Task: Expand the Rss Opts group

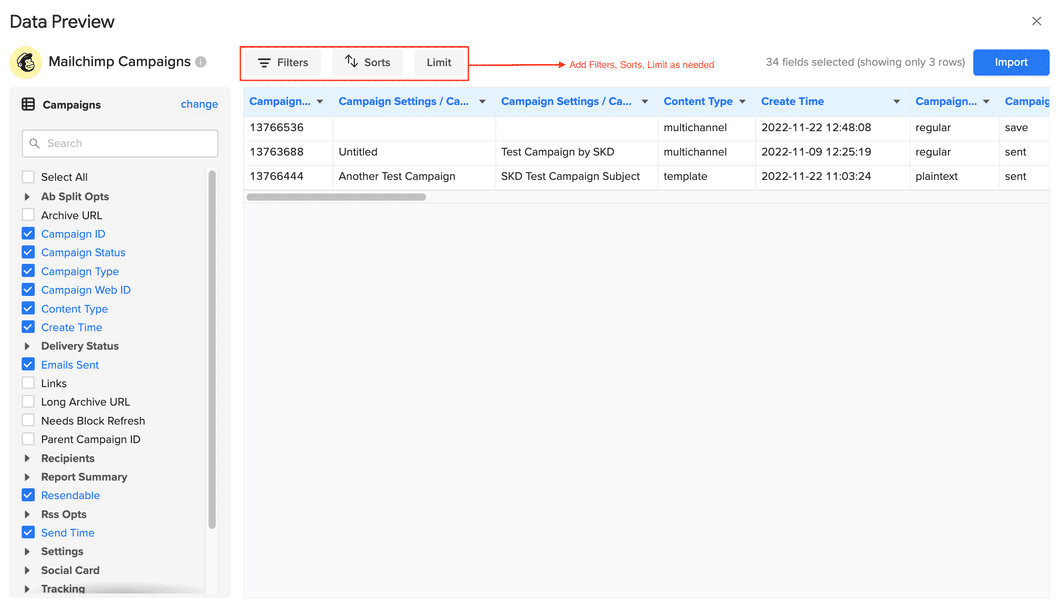Action: [x=27, y=514]
